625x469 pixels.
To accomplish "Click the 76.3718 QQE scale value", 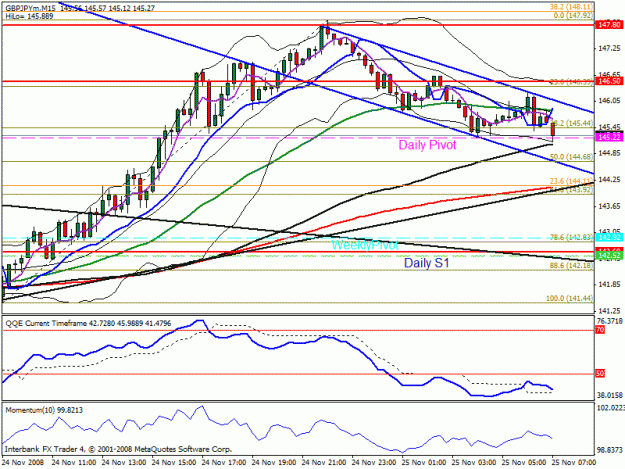I will (x=610, y=321).
